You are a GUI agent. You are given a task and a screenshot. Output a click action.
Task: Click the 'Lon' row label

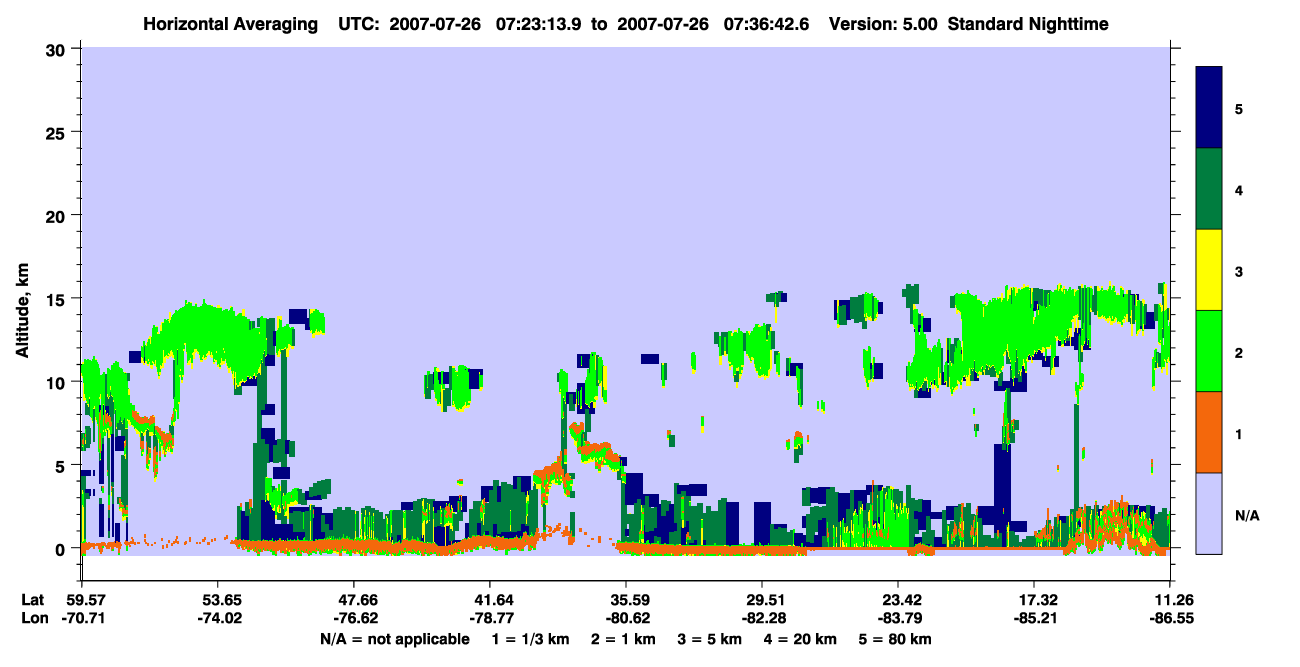pos(33,618)
